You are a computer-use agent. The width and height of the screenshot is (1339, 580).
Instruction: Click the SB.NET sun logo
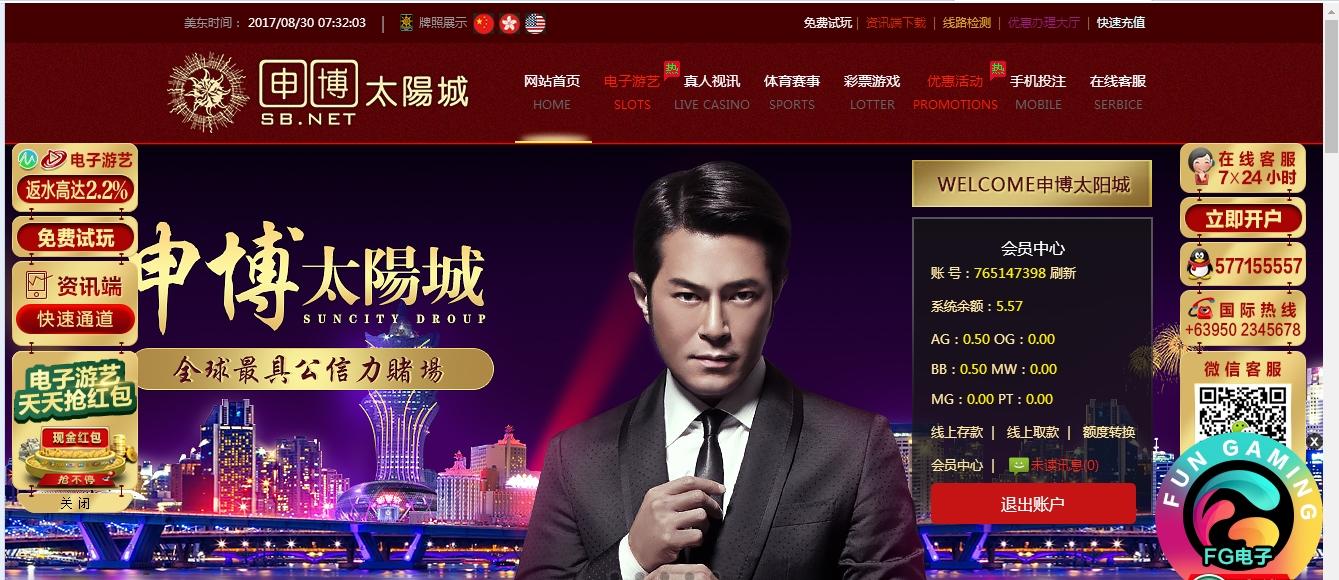coord(208,92)
